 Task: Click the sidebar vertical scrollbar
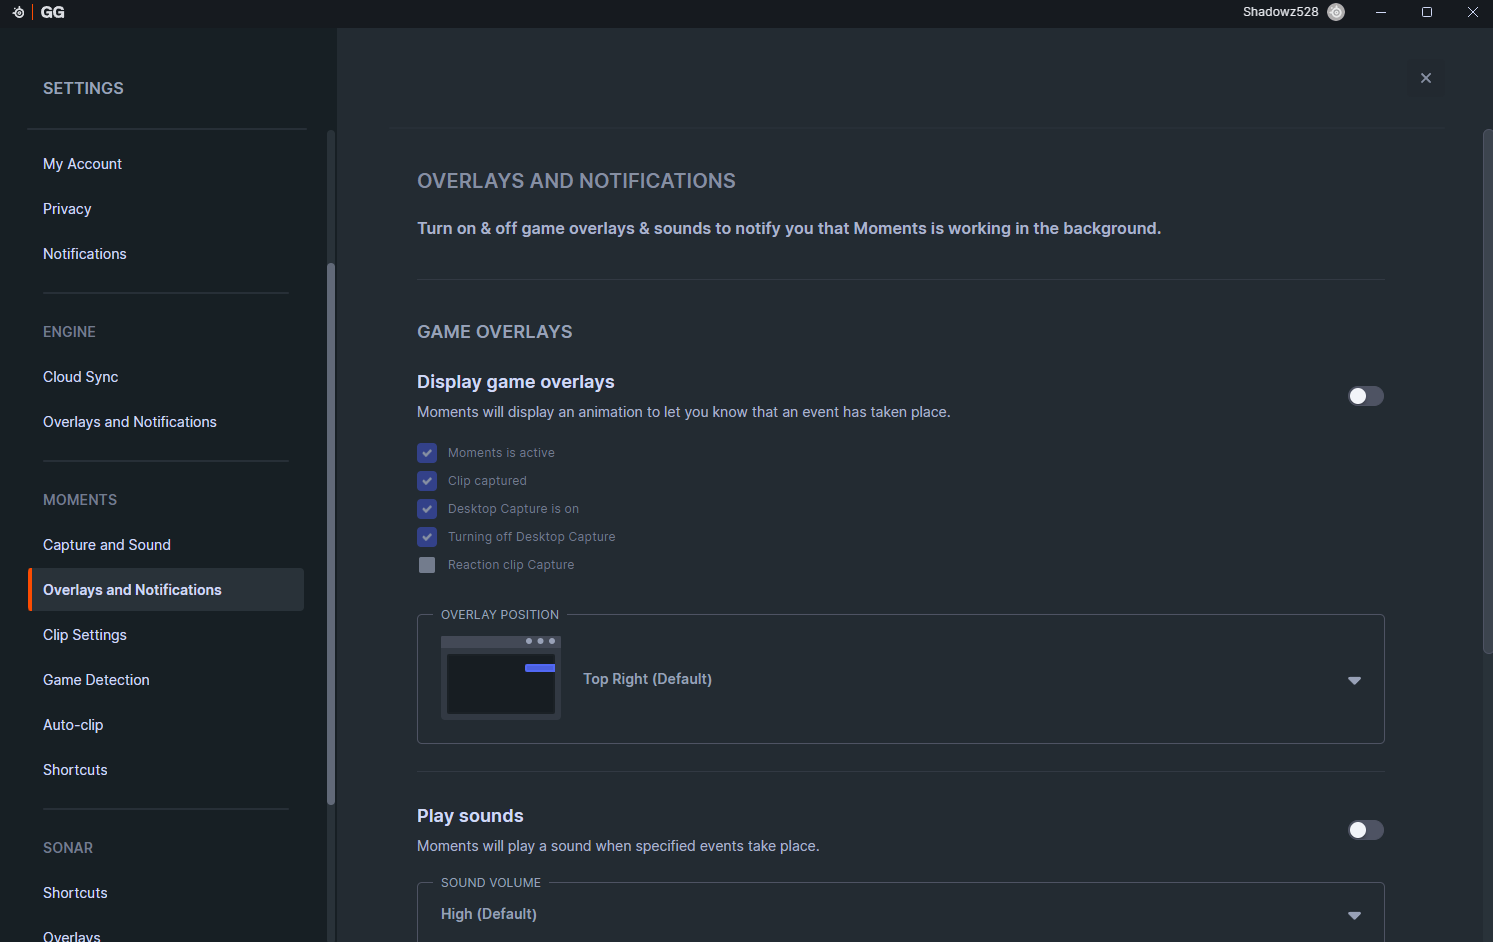[330, 534]
